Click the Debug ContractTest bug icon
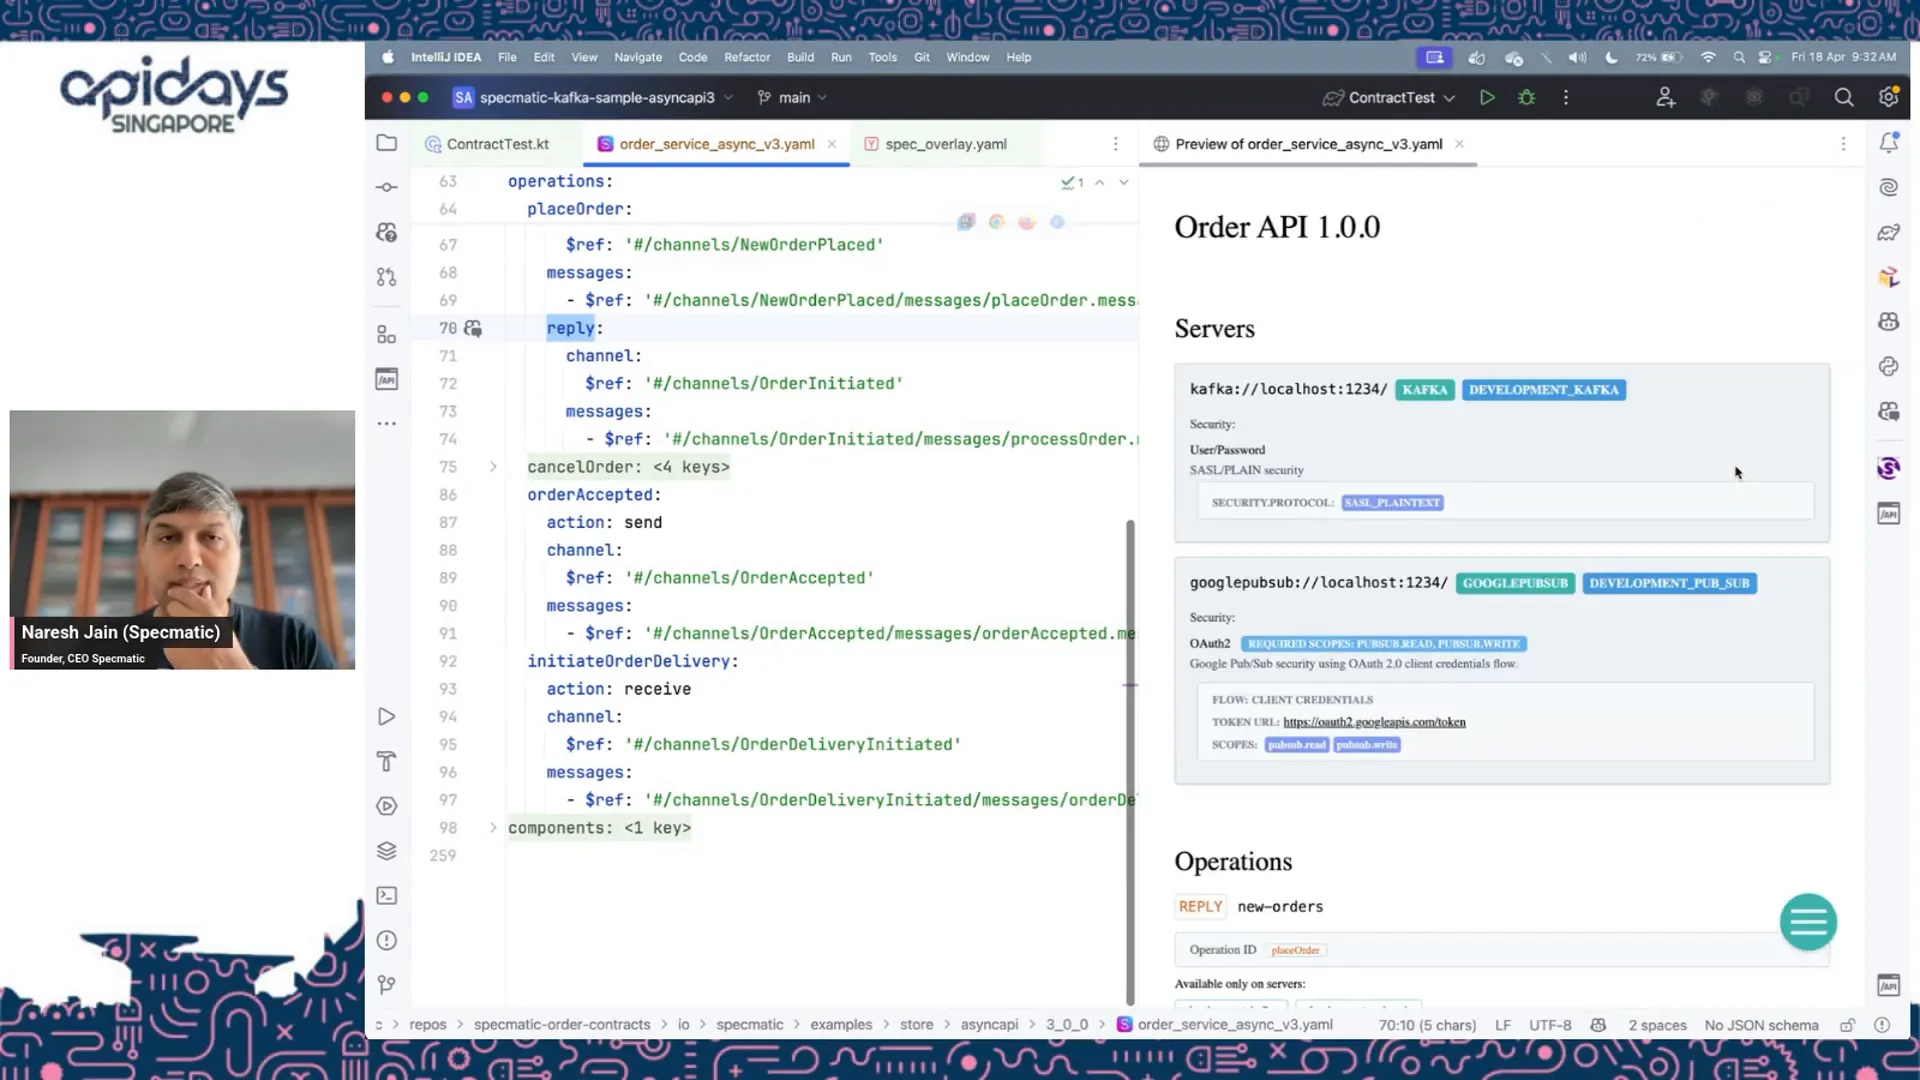This screenshot has height=1080, width=1920. click(x=1526, y=97)
